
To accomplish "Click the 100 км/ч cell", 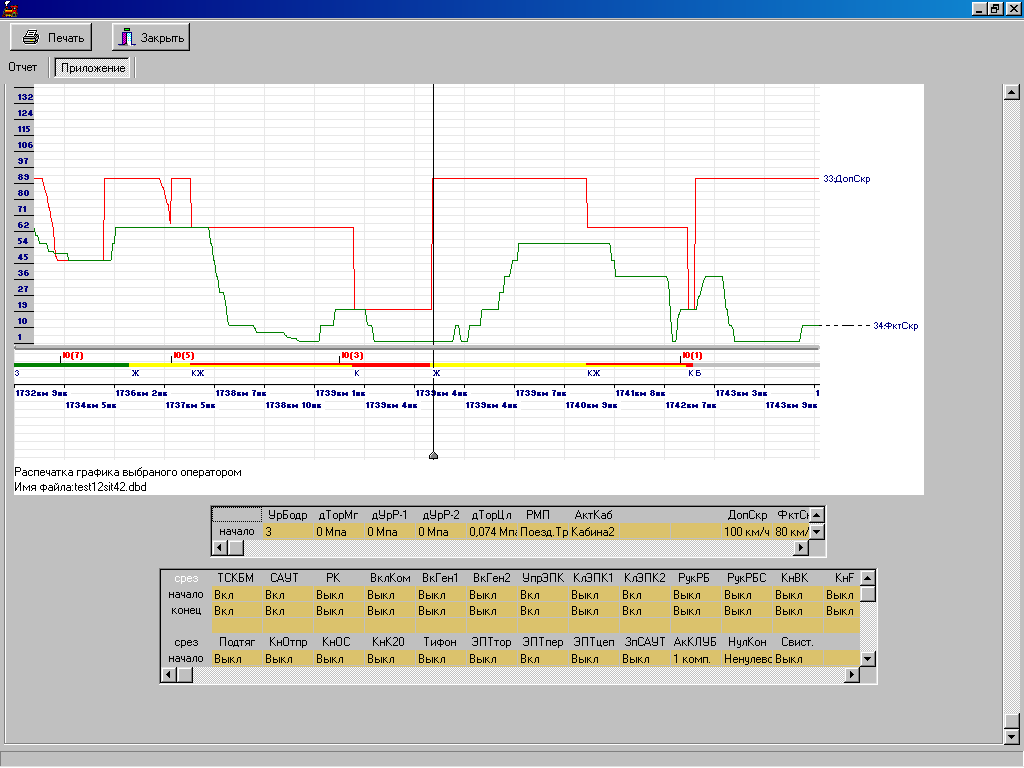I will pyautogui.click(x=746, y=532).
